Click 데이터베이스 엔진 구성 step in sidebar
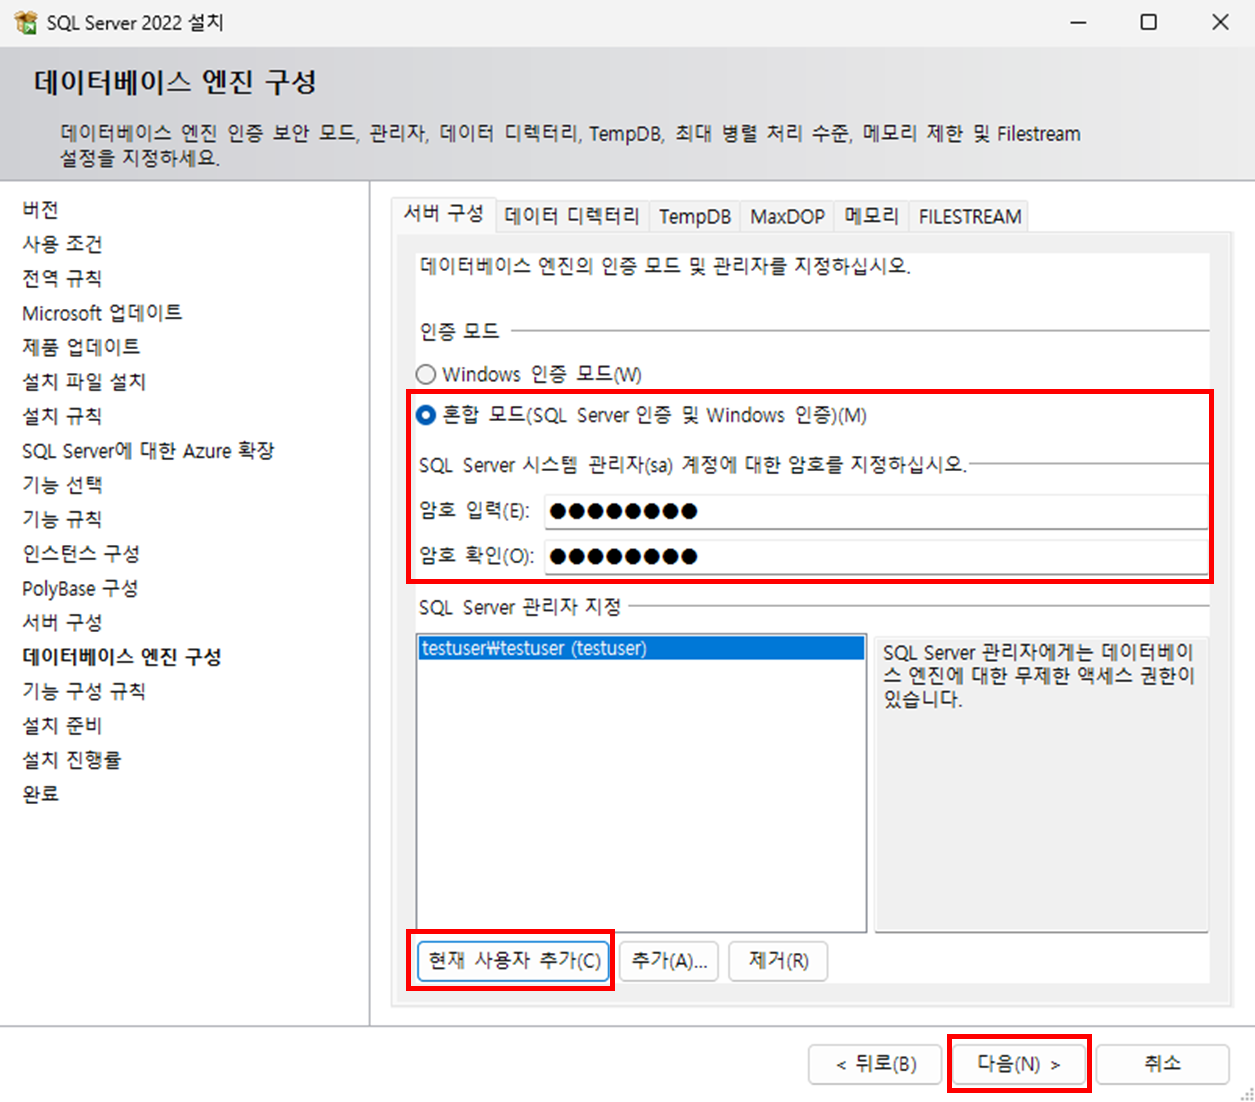Viewport: 1255px width, 1102px height. [122, 657]
